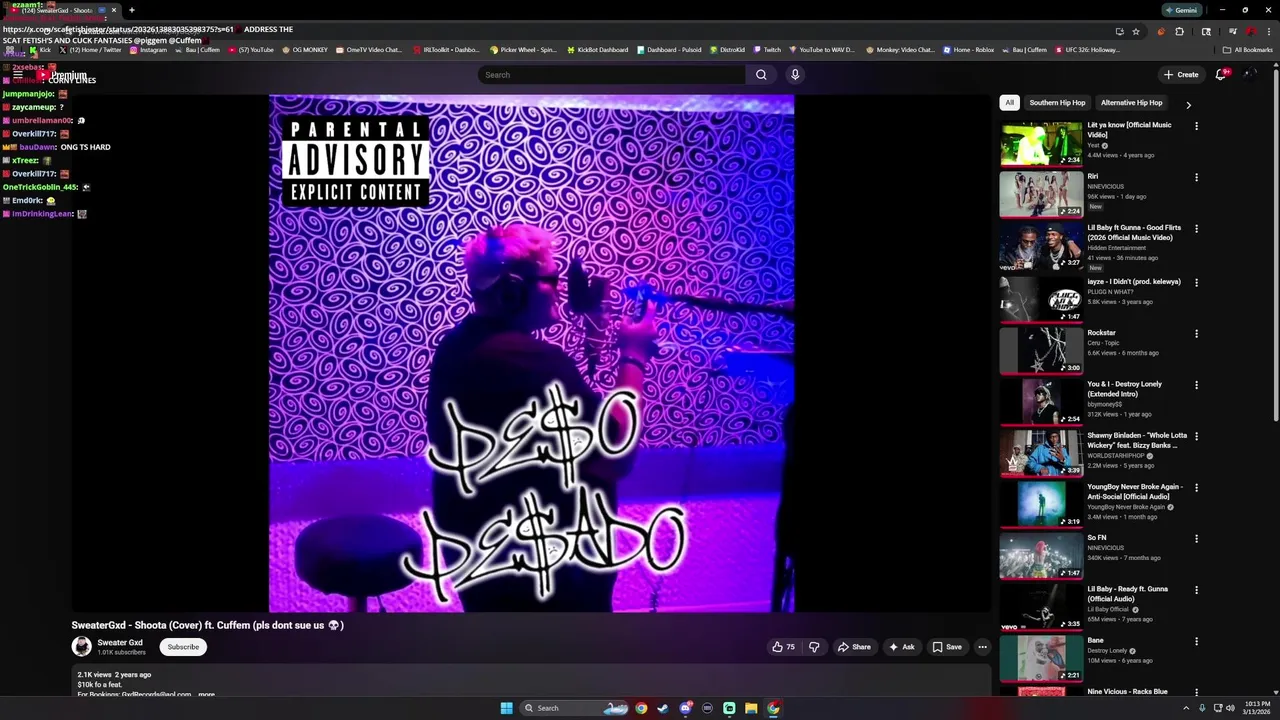Show hidden system tray icons
Image resolution: width=1280 pixels, height=720 pixels.
pos(1187,708)
